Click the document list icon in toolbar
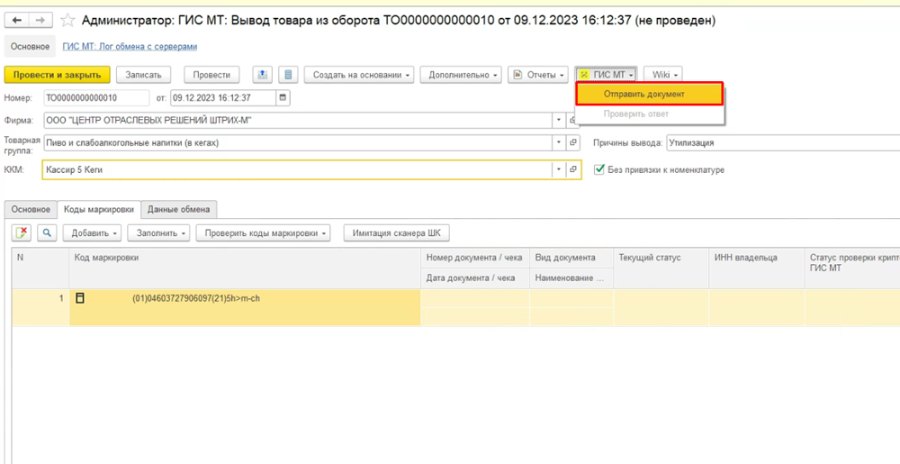 [288, 75]
